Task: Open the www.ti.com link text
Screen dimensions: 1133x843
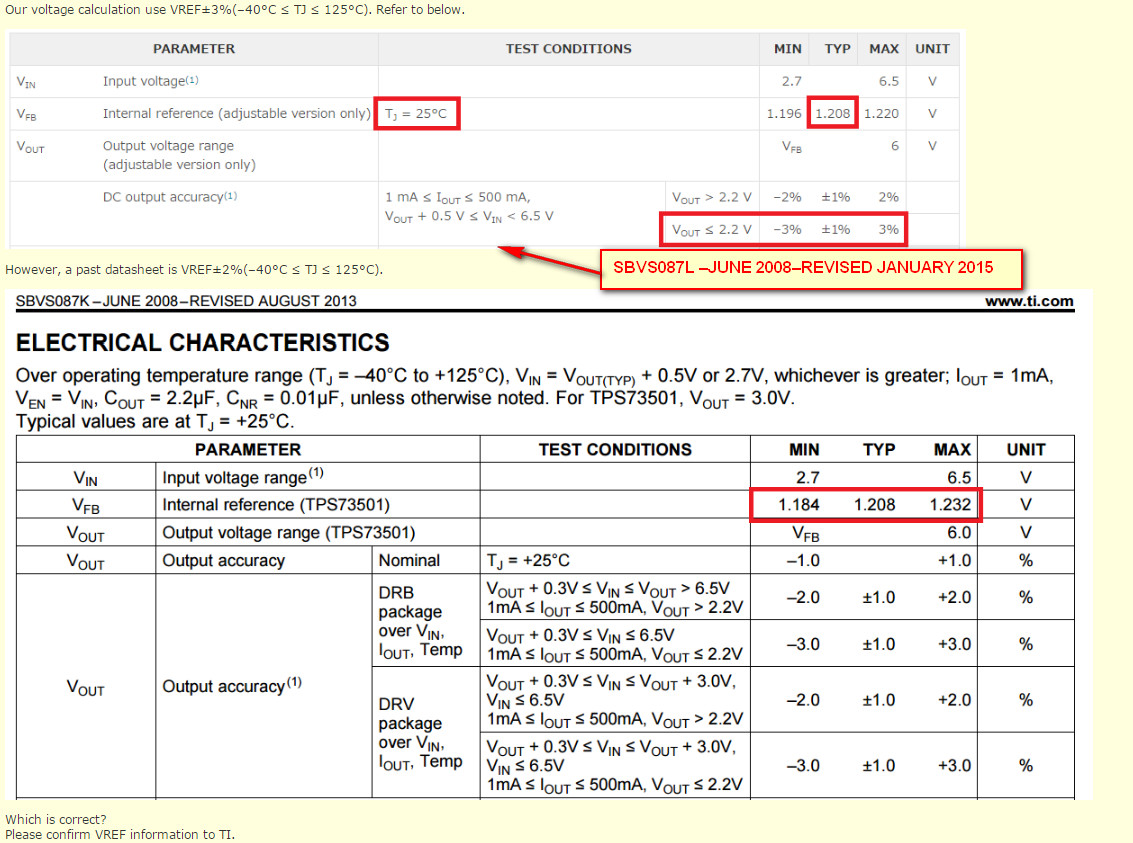Action: click(x=1029, y=301)
